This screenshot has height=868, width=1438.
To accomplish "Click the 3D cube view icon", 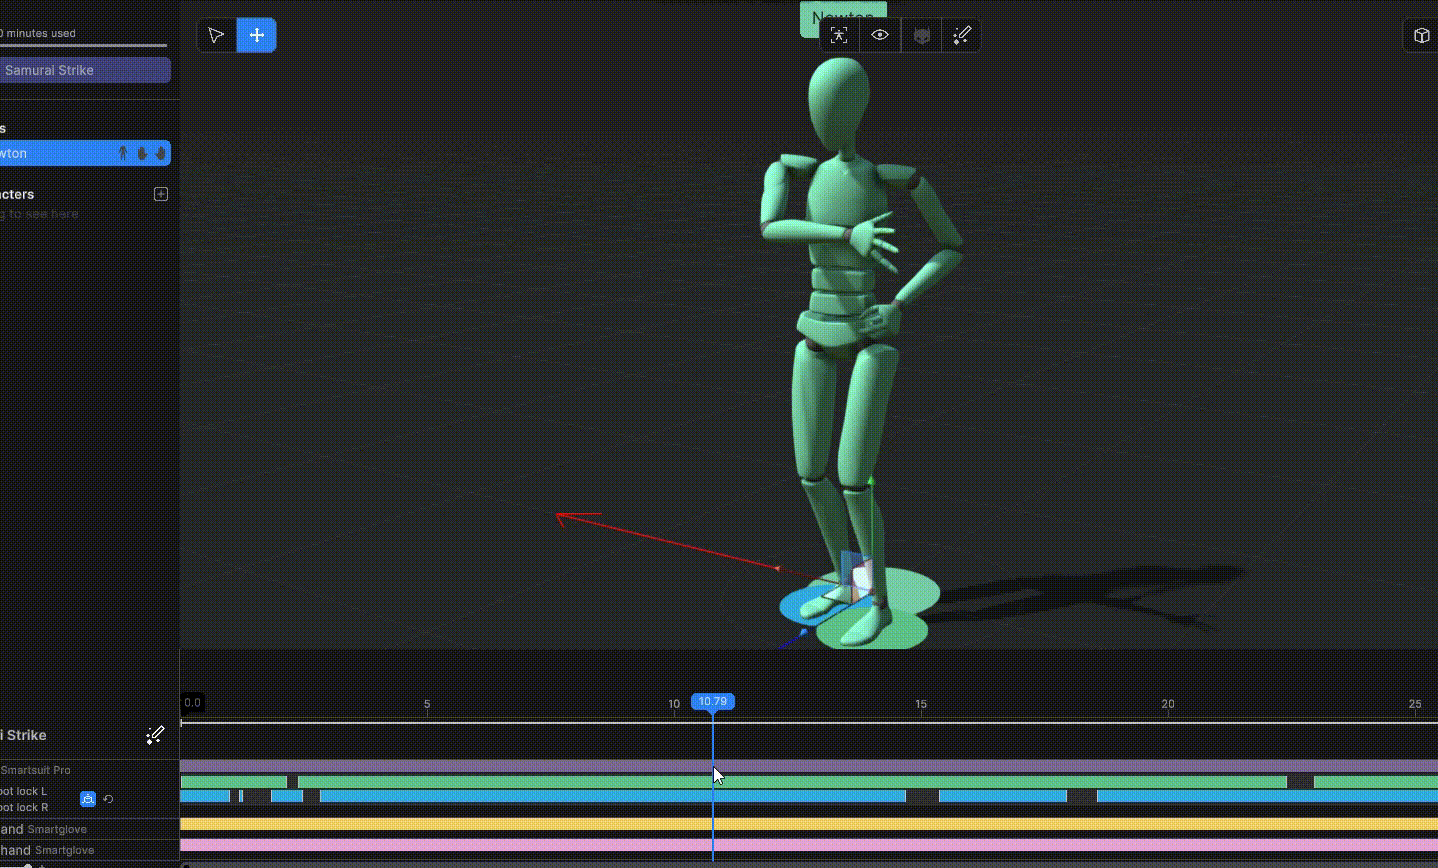I will pos(1421,36).
